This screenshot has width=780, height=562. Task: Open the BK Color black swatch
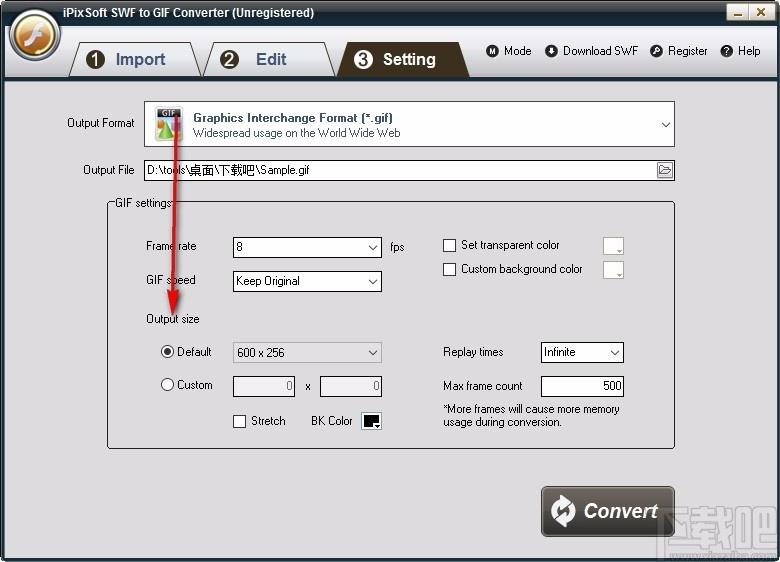[372, 421]
